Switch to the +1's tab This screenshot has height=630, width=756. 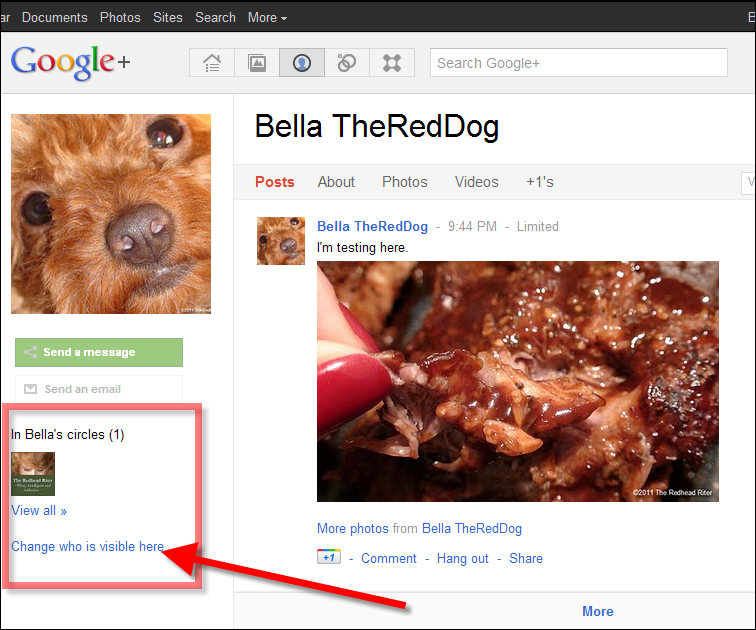[540, 182]
